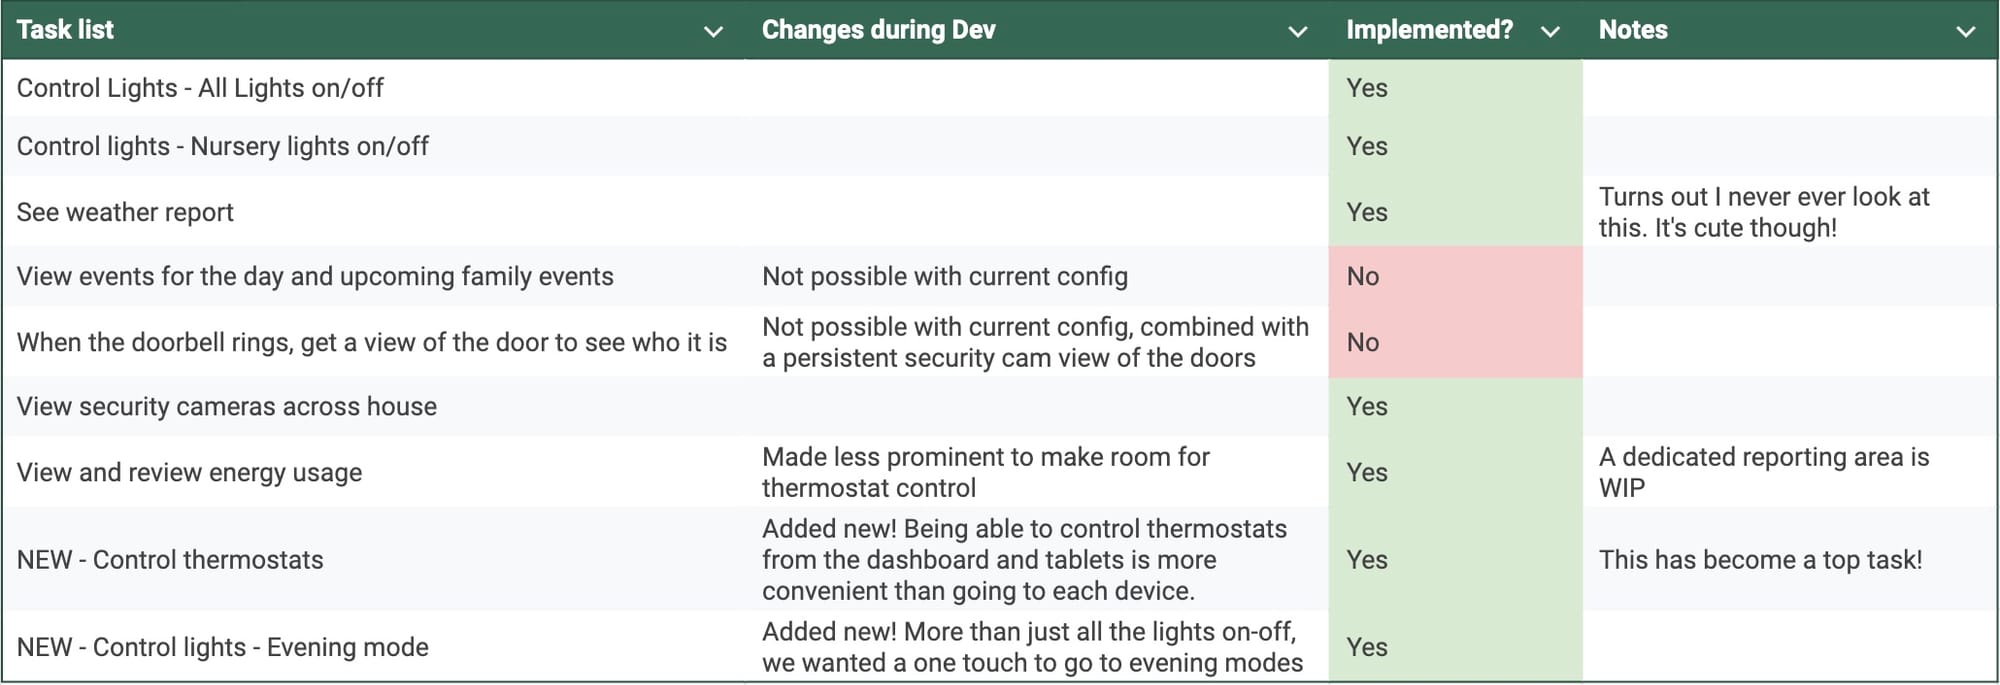
Task: Open the Task list column dropdown
Action: (713, 32)
